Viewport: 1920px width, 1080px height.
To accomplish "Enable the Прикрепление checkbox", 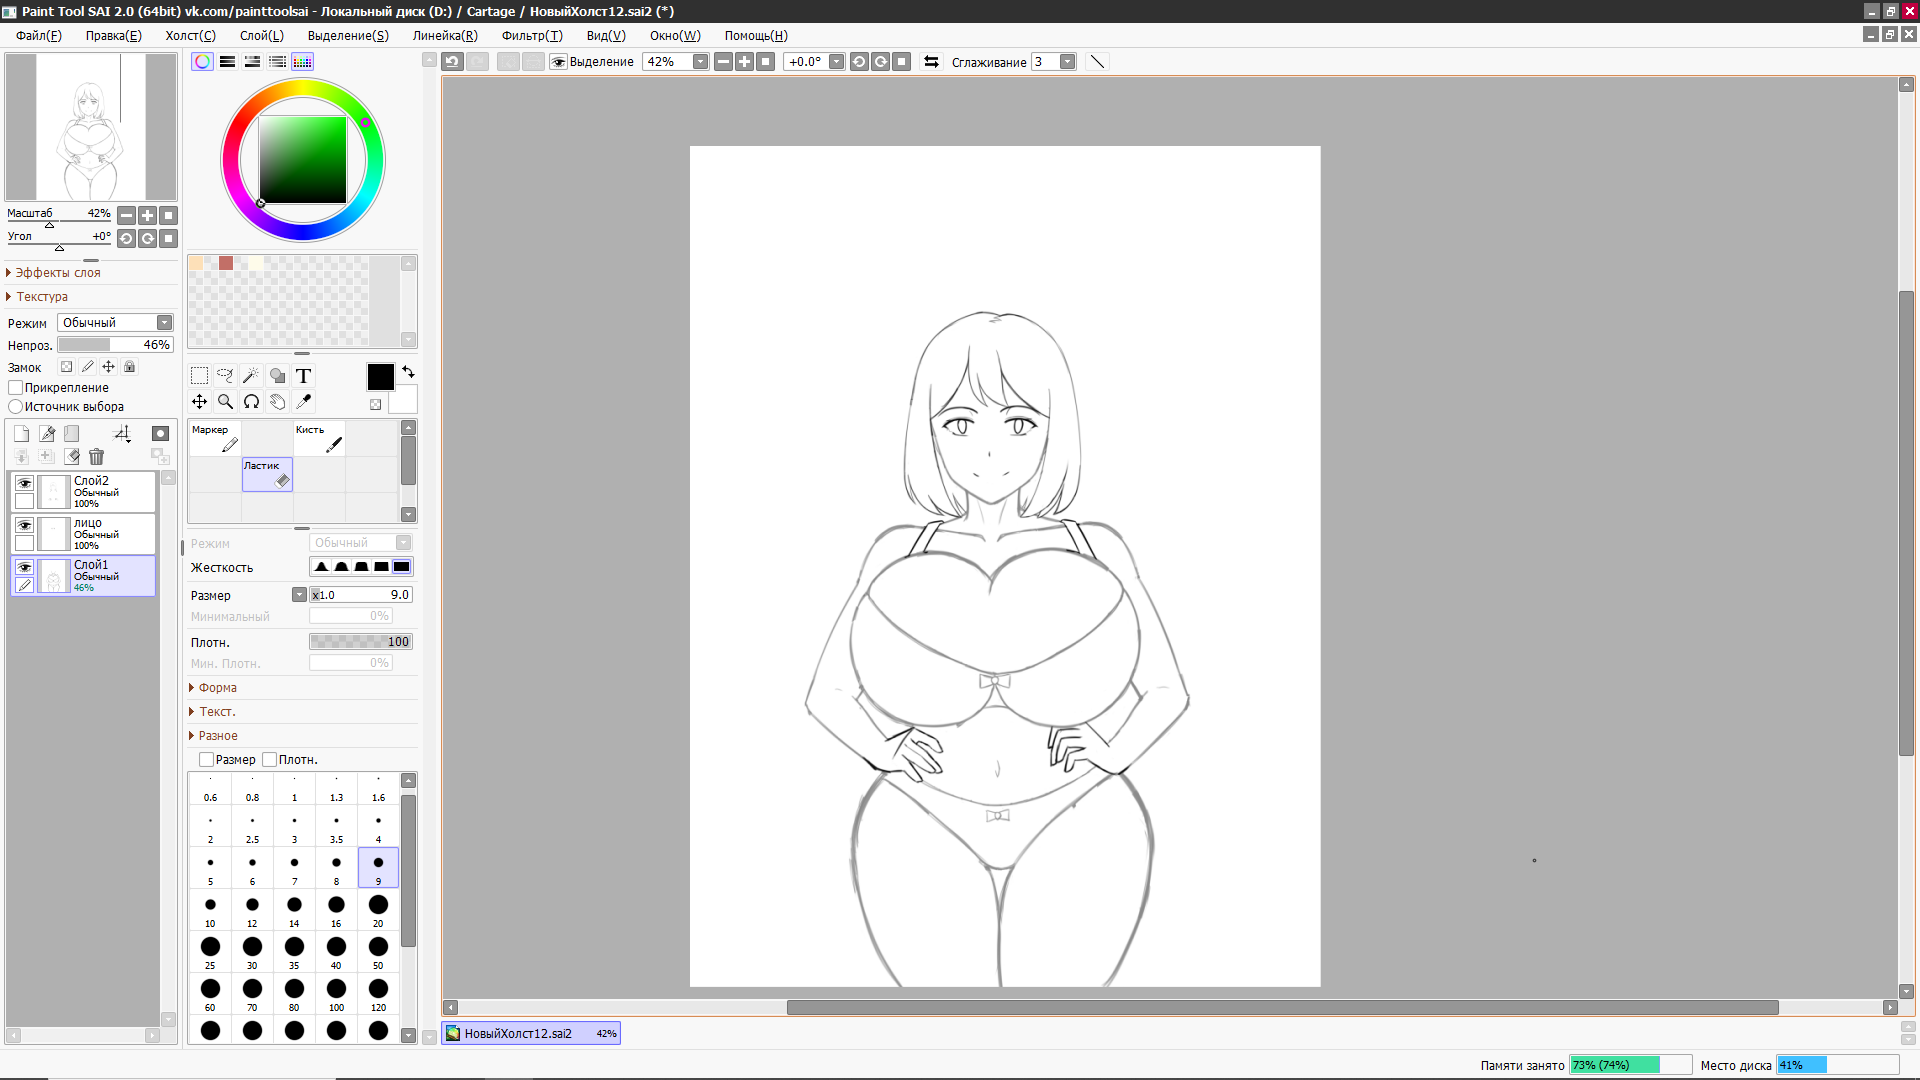I will 16,388.
